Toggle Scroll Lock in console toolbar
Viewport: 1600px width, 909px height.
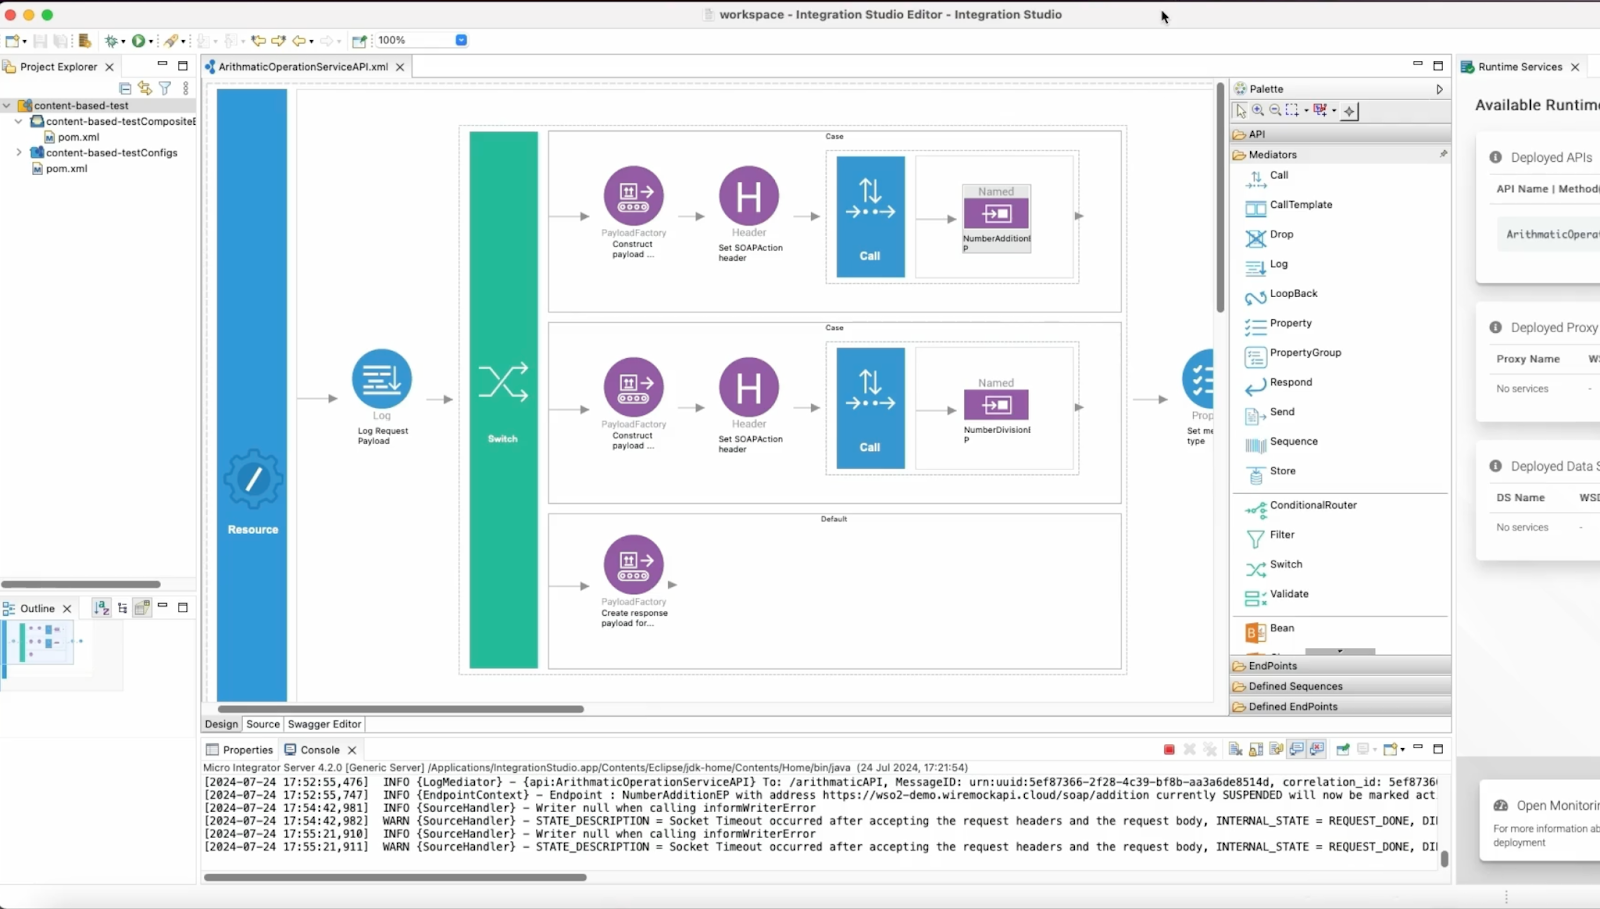(1256, 749)
